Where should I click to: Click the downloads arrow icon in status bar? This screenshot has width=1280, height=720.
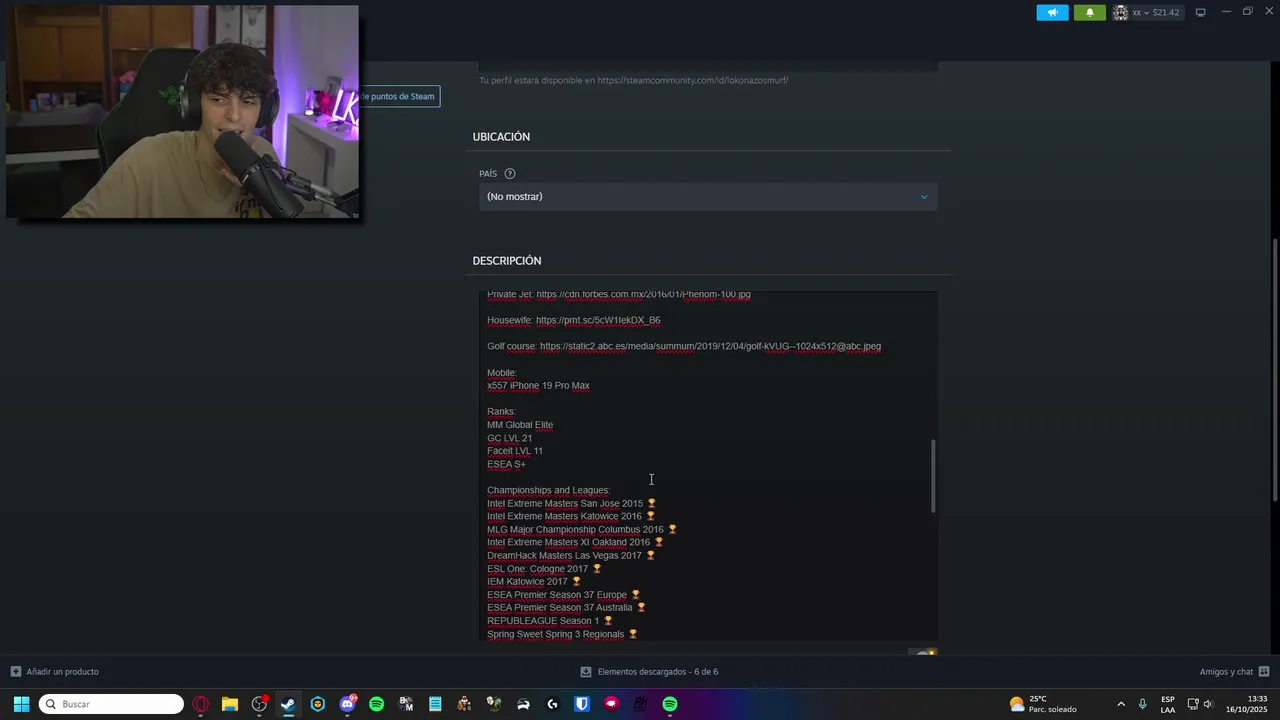pos(587,672)
